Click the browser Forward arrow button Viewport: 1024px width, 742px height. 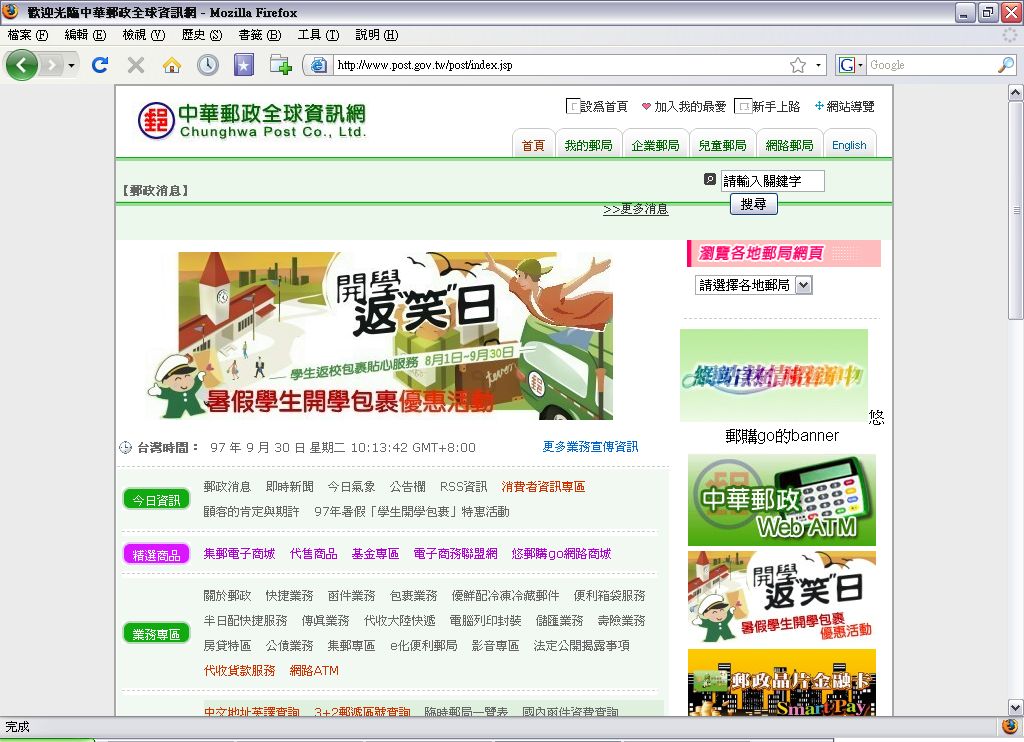pos(51,65)
